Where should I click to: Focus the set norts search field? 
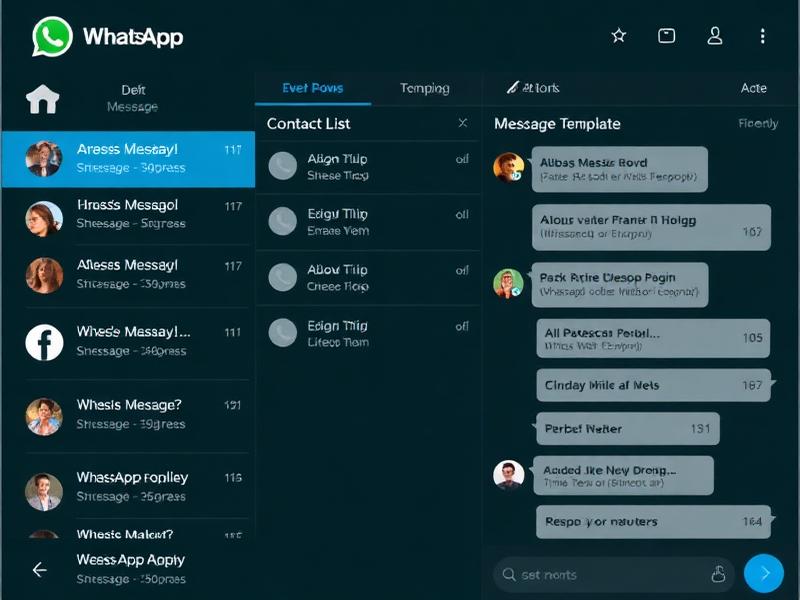(614, 574)
